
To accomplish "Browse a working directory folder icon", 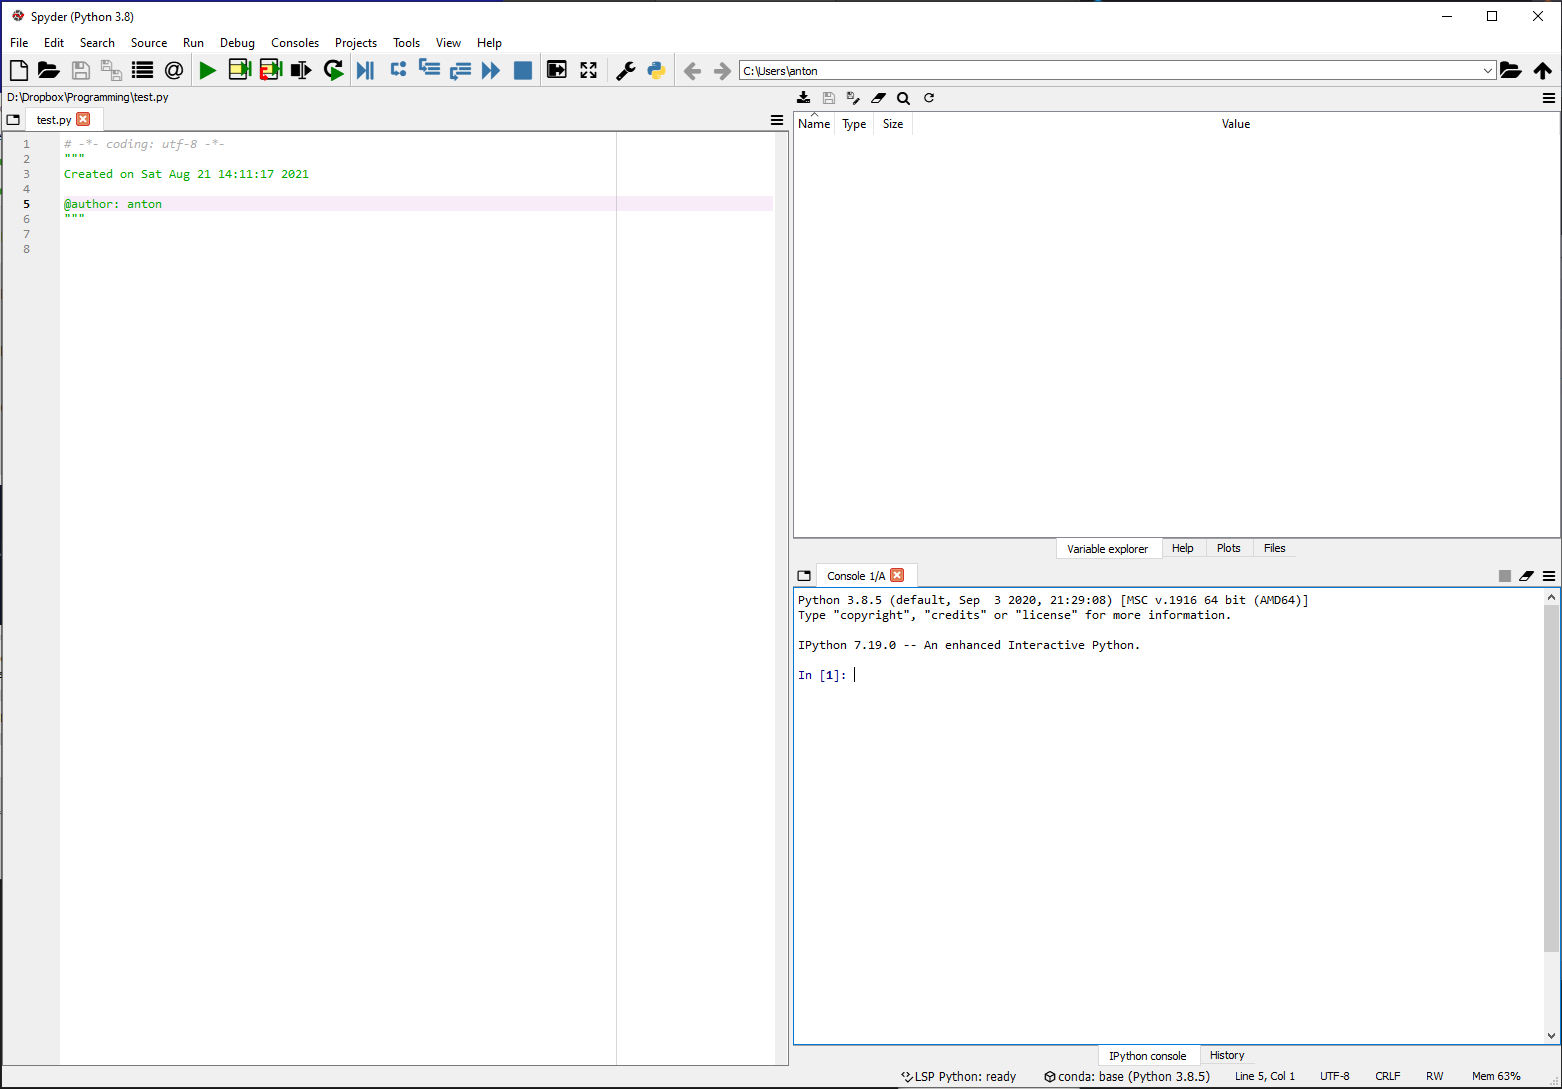I will click(1510, 70).
